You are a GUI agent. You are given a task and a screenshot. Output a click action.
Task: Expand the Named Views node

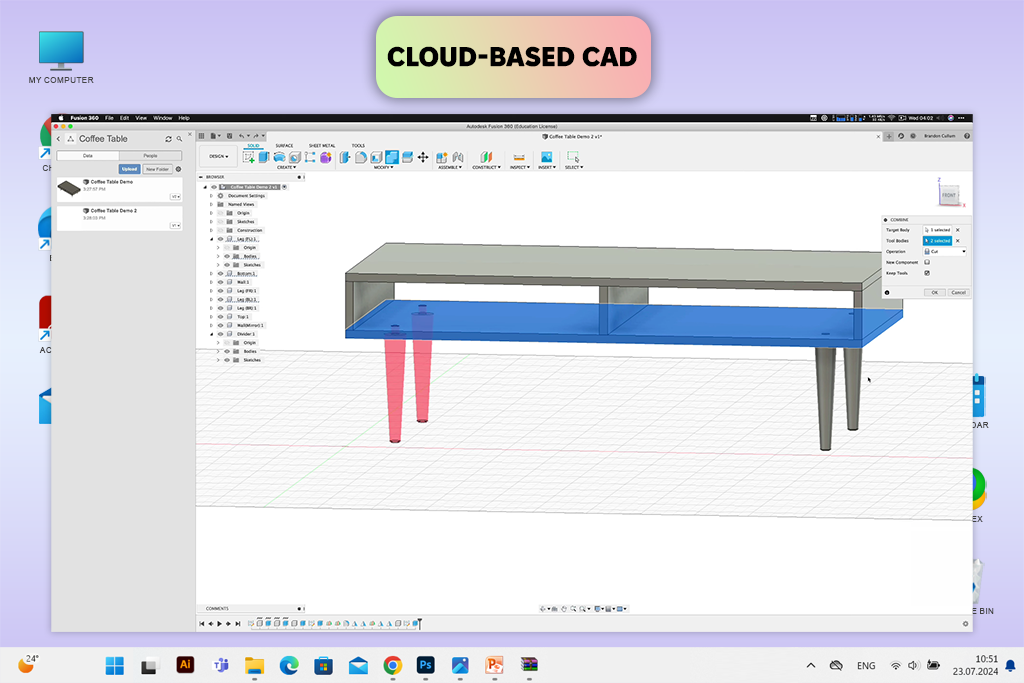[212, 204]
